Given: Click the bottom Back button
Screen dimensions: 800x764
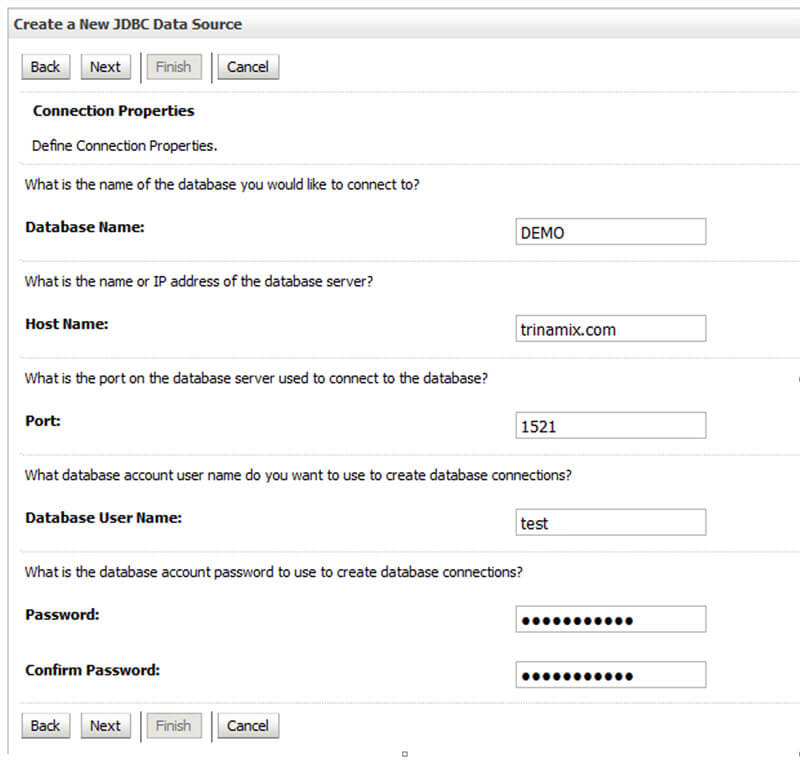Looking at the screenshot, I should [45, 726].
